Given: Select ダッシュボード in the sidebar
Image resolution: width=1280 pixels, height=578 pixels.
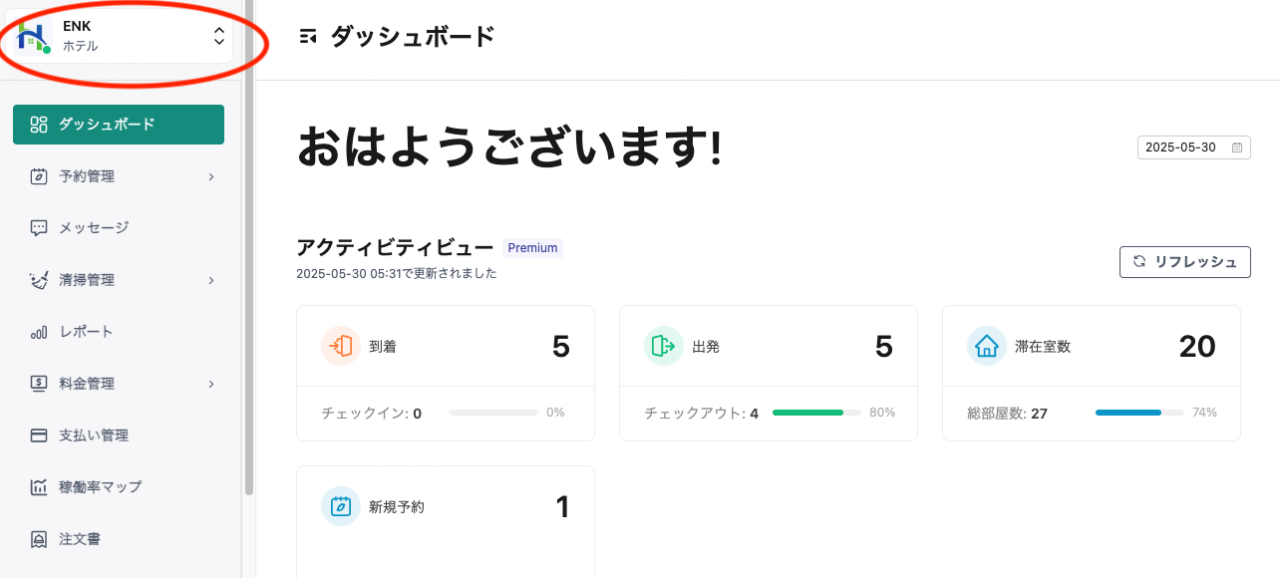Looking at the screenshot, I should point(118,125).
